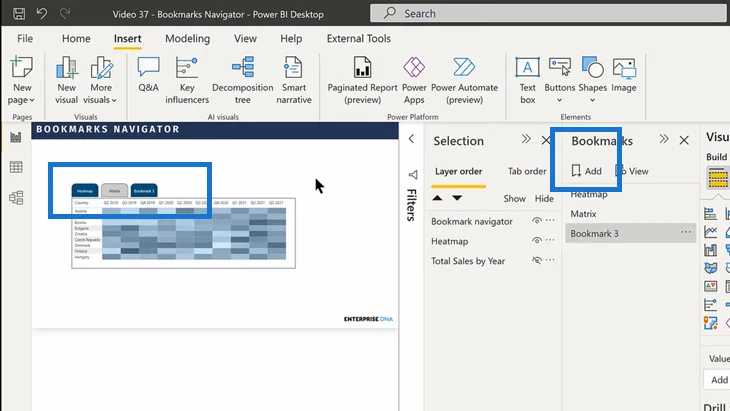
Task: Insert a Q&A visual
Action: [x=149, y=74]
